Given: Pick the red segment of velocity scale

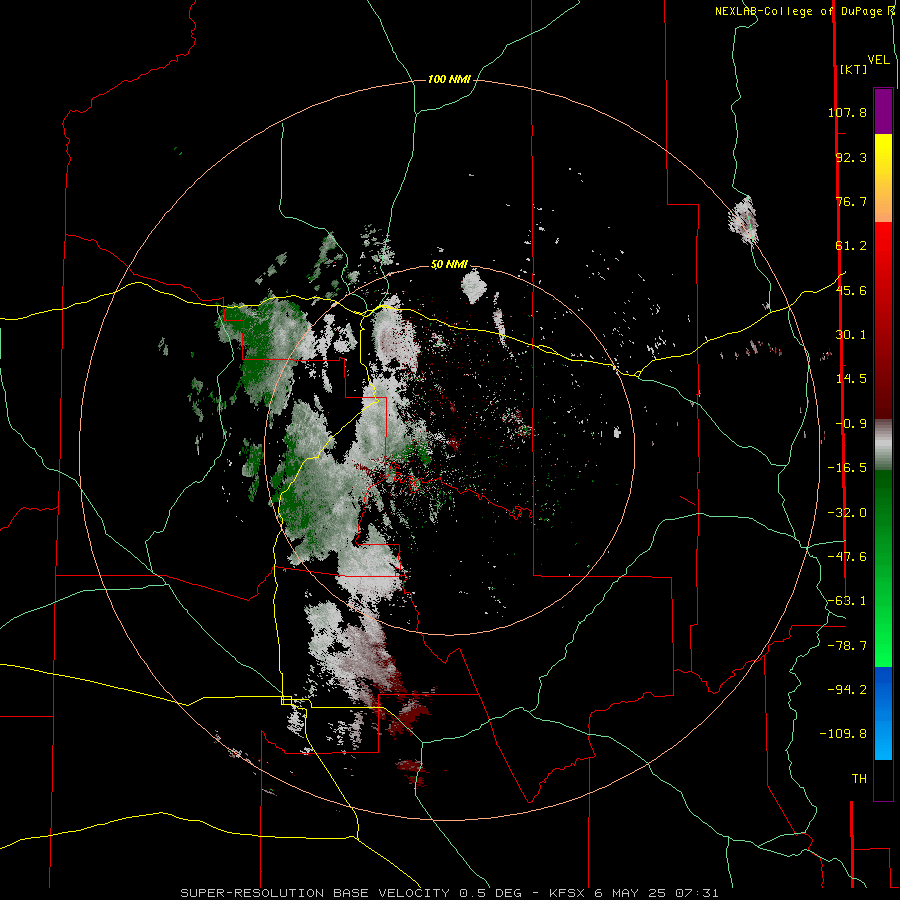Looking at the screenshot, I should [883, 320].
